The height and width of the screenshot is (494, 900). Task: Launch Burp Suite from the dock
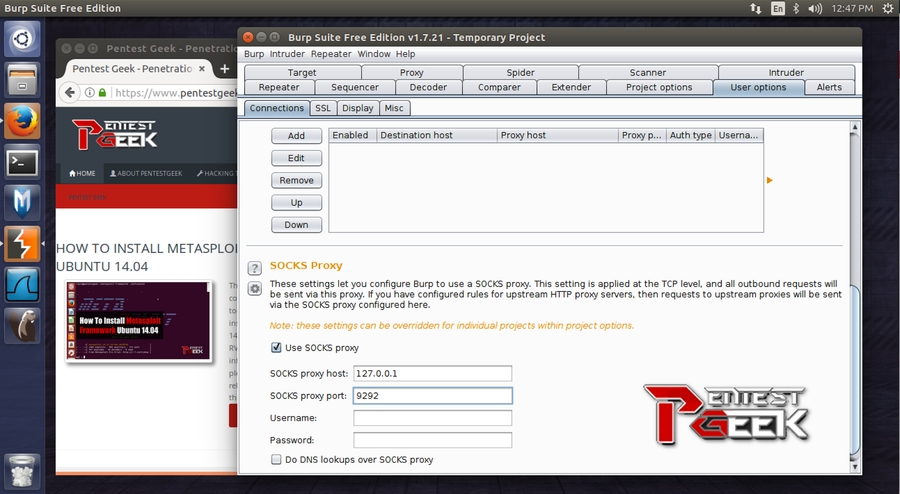[x=22, y=243]
